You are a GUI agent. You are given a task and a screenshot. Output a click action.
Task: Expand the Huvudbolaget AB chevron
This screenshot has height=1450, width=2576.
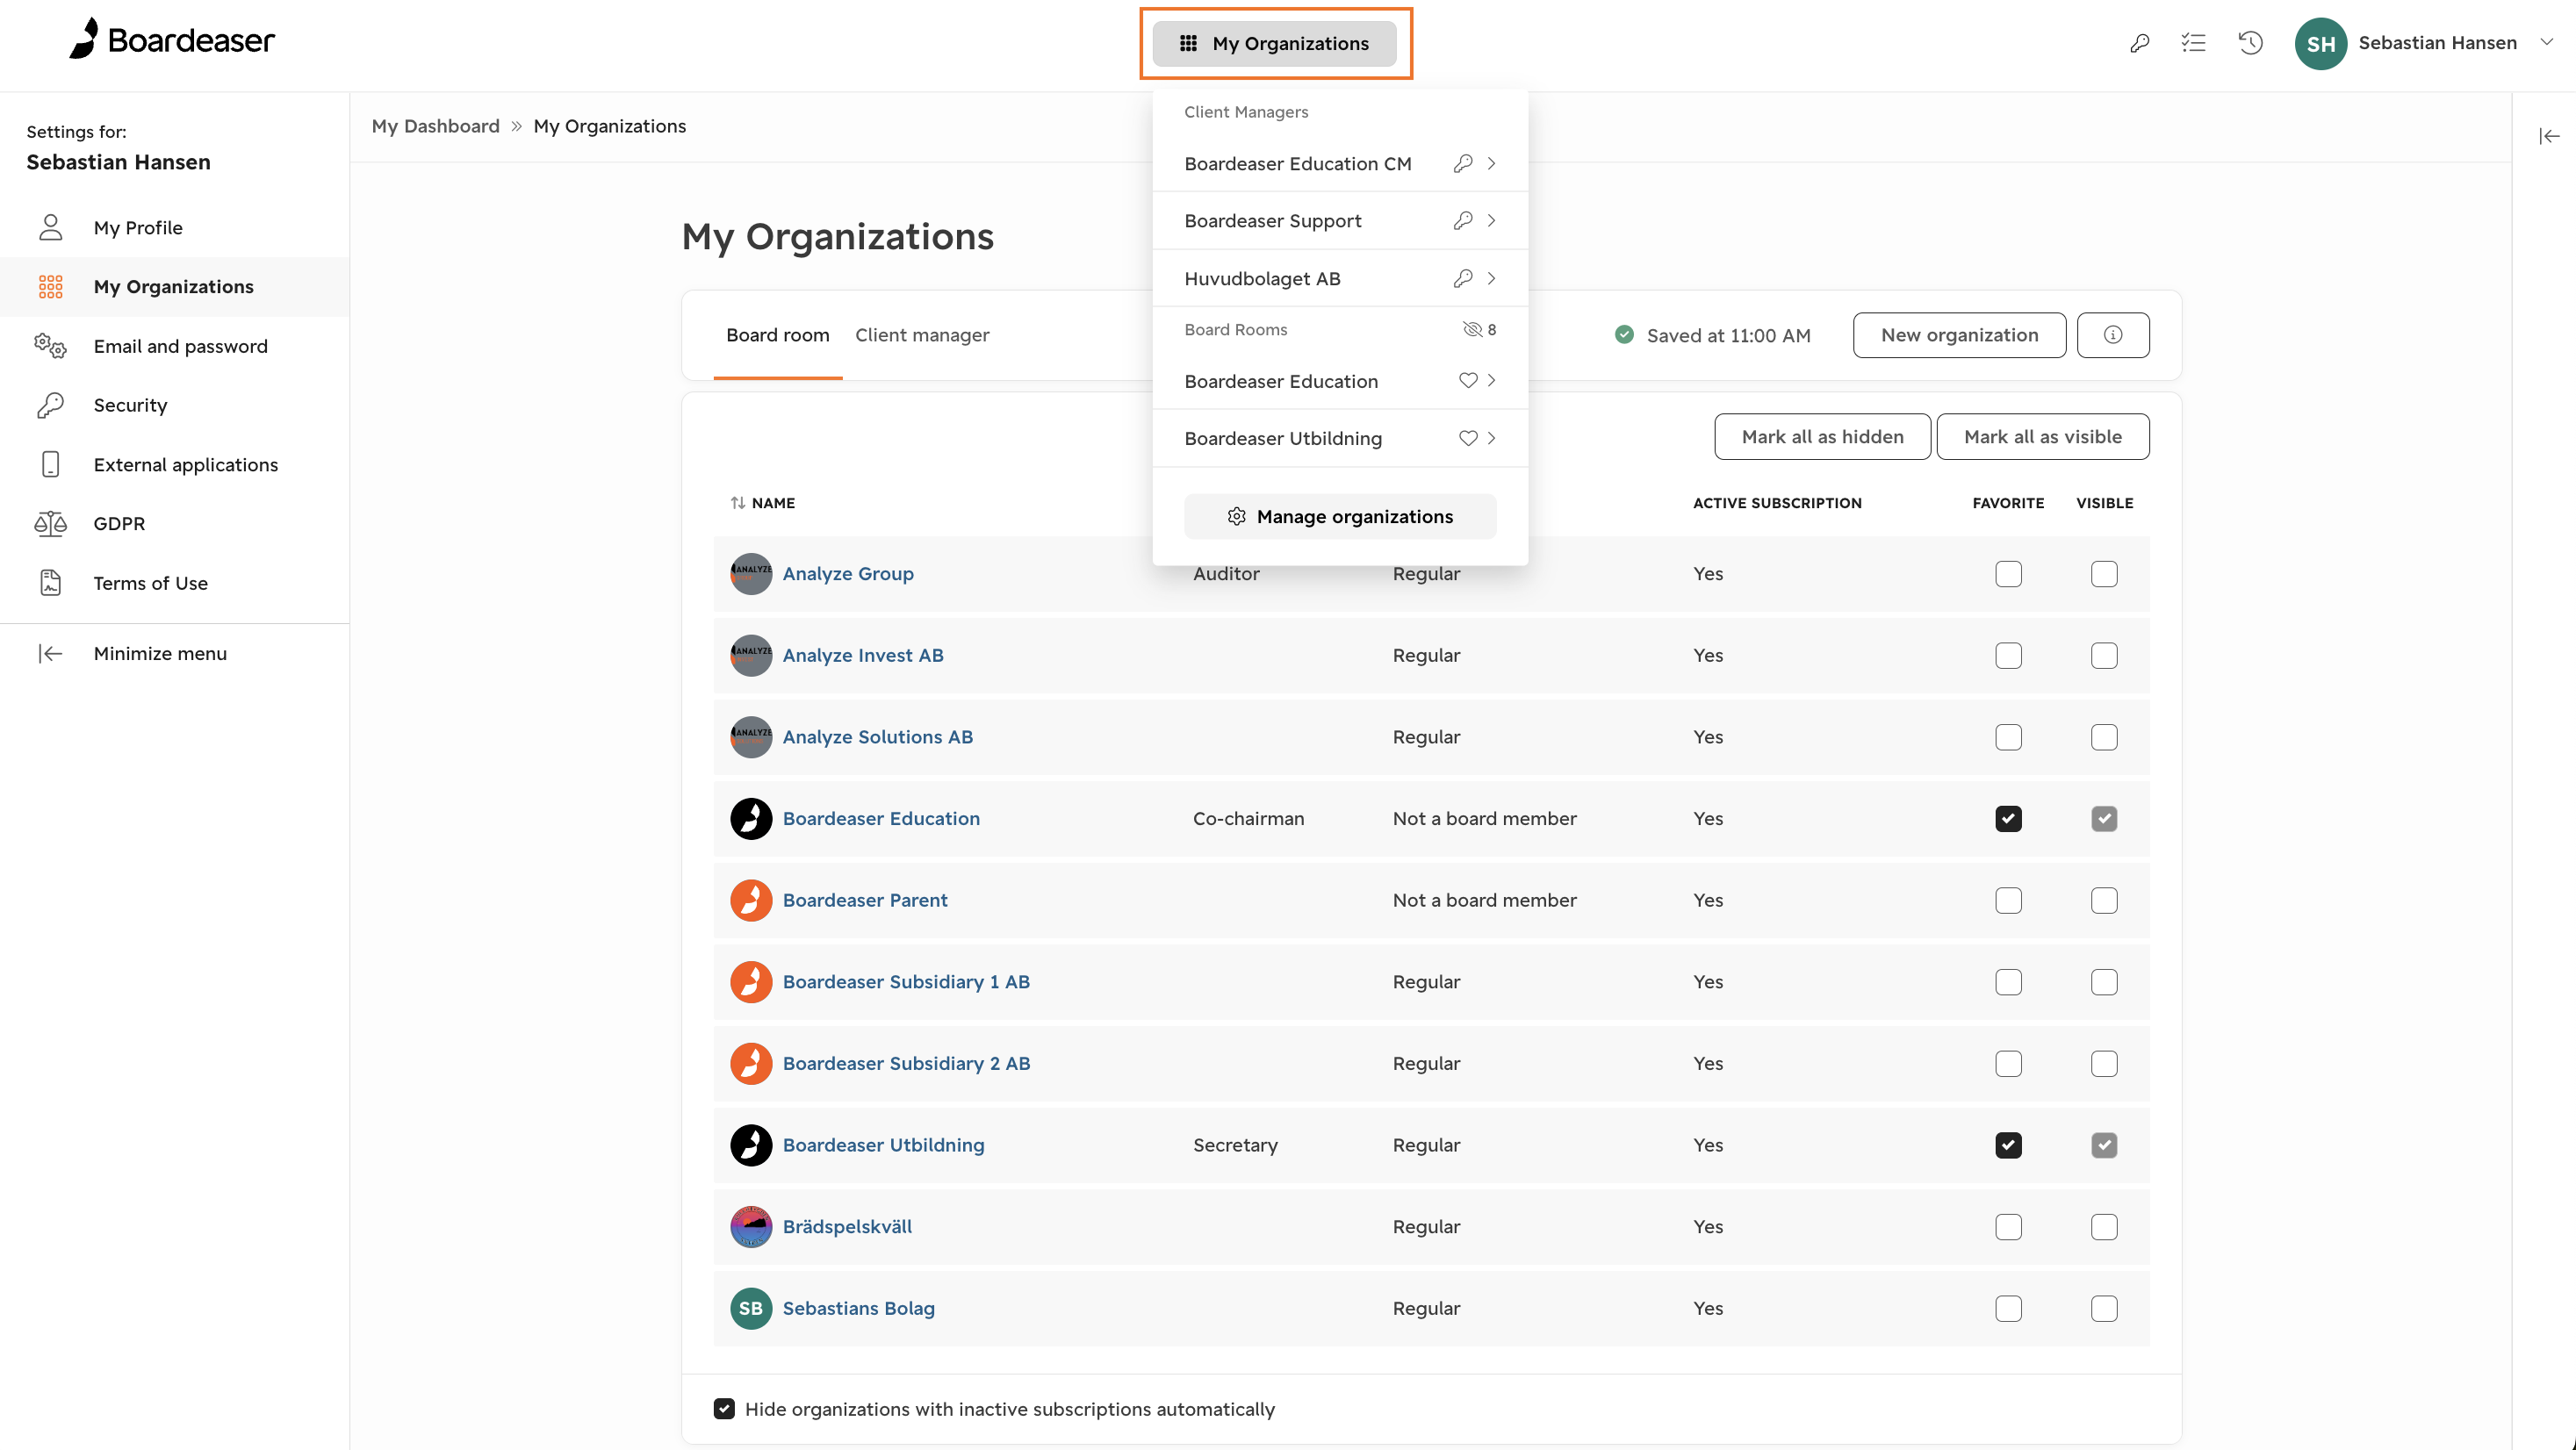point(1491,278)
